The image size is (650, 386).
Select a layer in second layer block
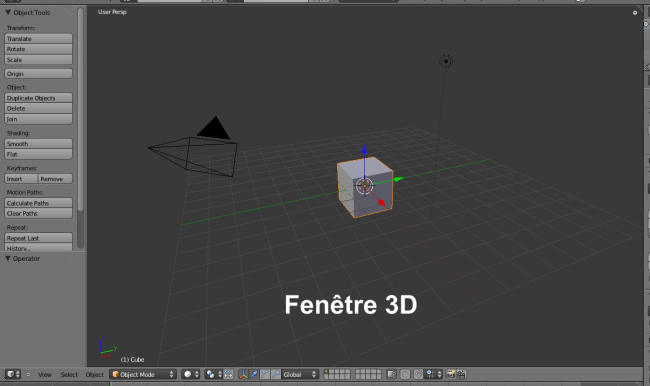pos(369,374)
